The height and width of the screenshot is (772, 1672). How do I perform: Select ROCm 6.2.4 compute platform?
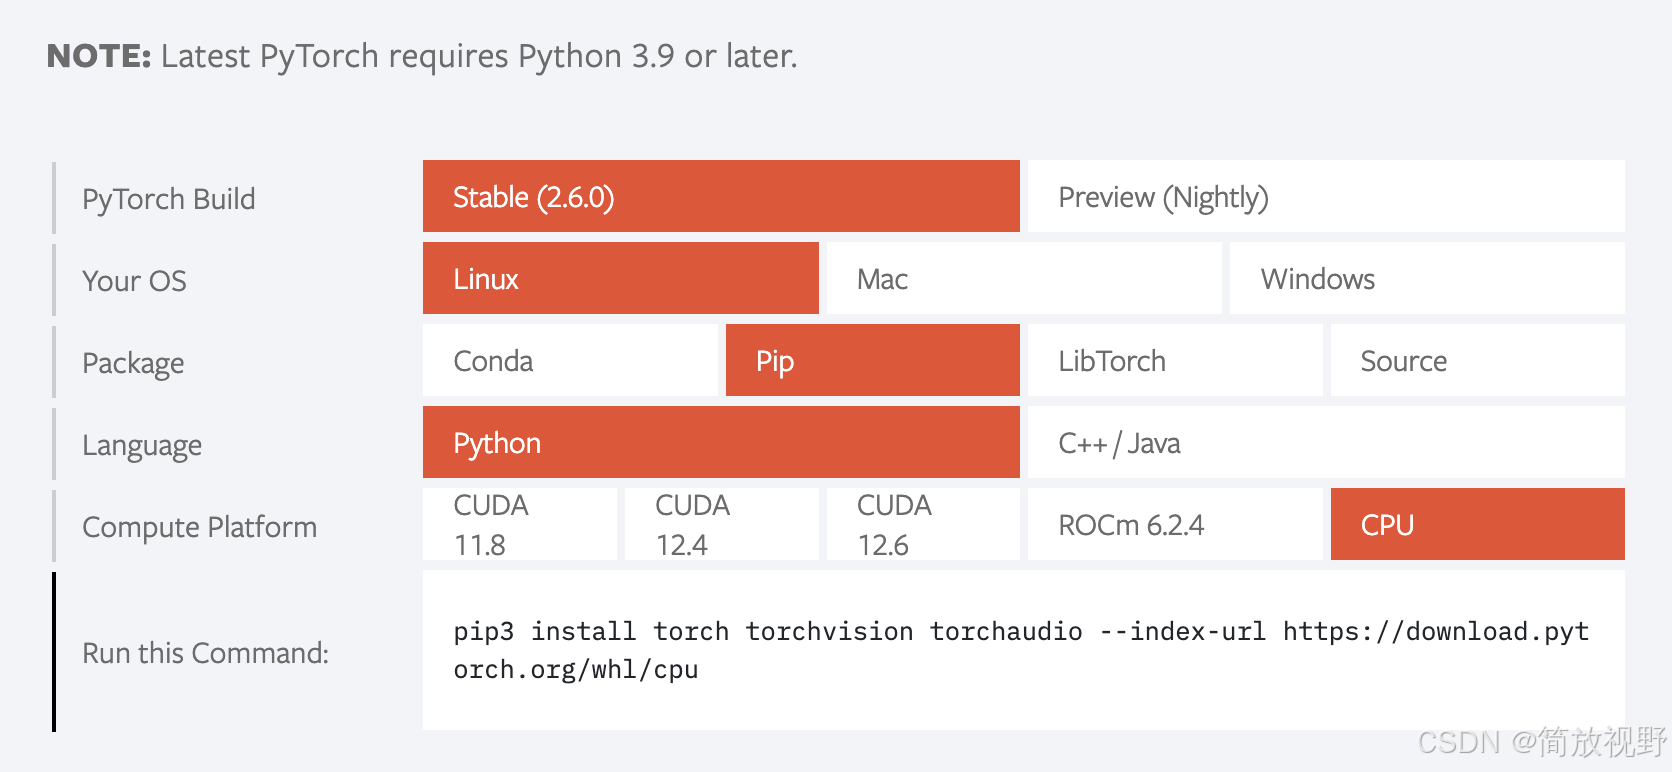pyautogui.click(x=1174, y=525)
